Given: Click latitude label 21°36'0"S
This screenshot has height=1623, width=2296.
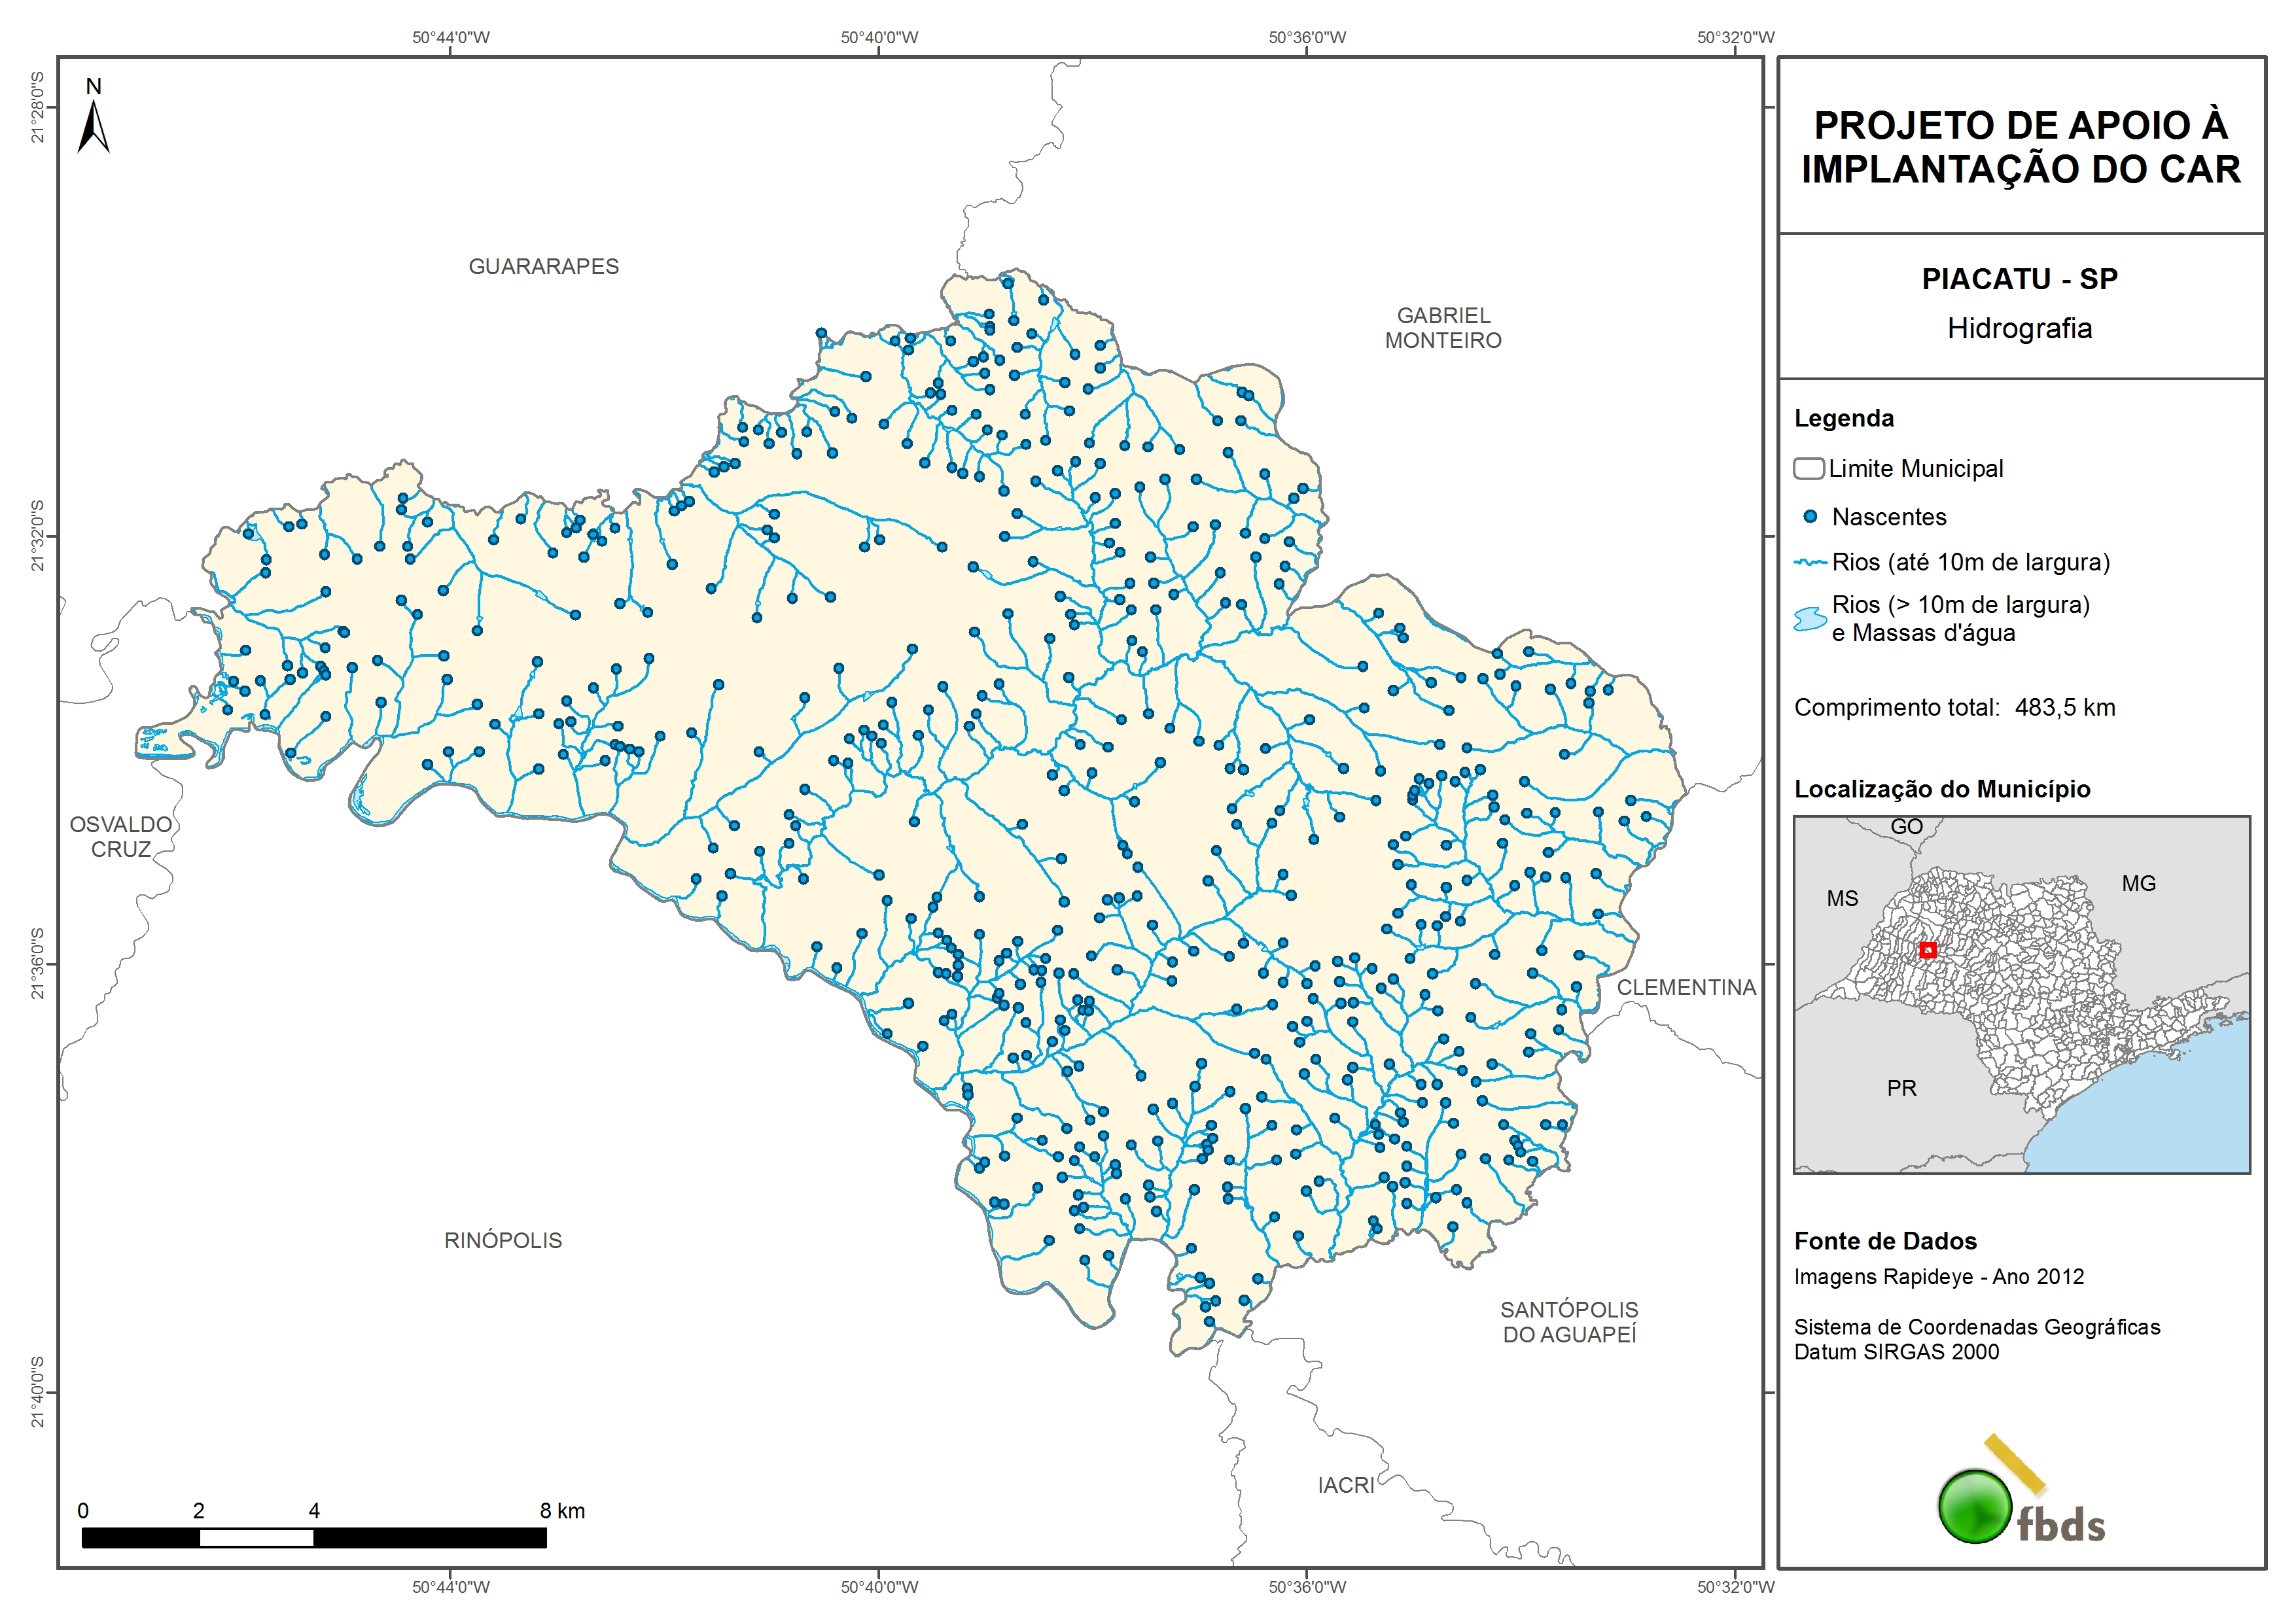Looking at the screenshot, I should [38, 964].
